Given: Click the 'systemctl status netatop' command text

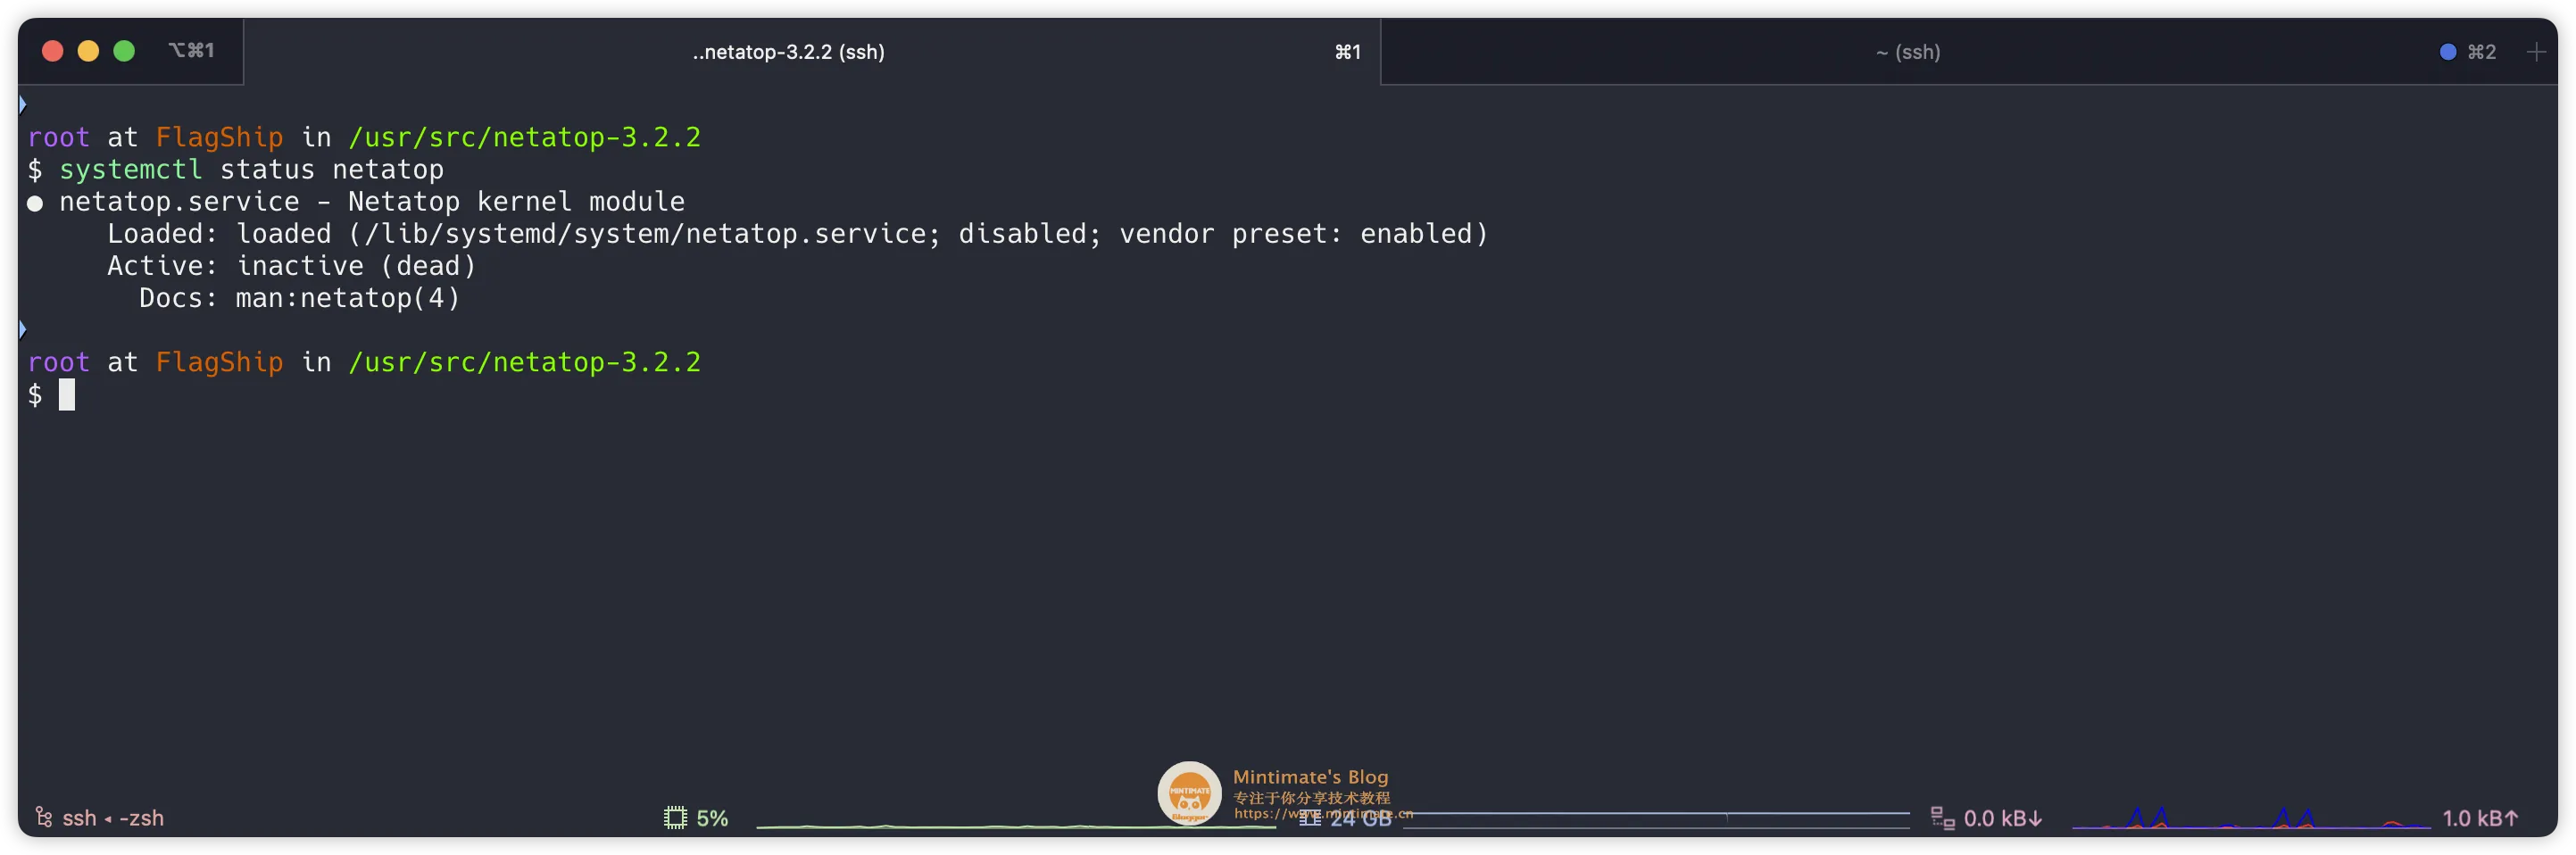Looking at the screenshot, I should (251, 169).
